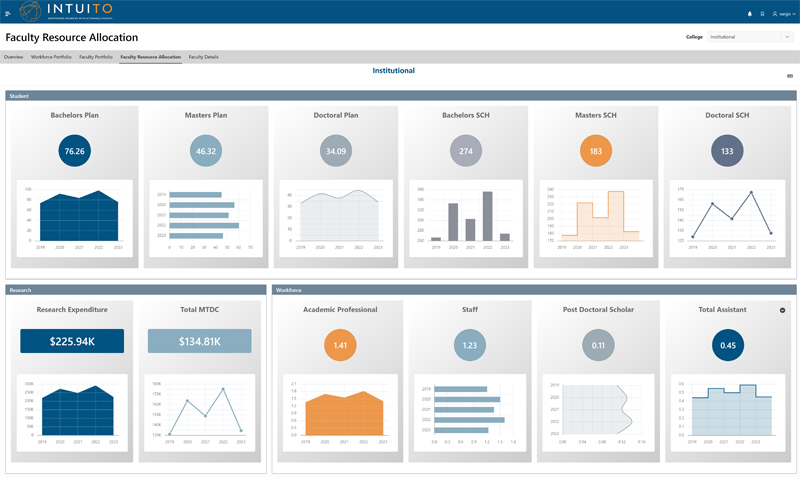Switch to the Overview tab

click(x=13, y=57)
